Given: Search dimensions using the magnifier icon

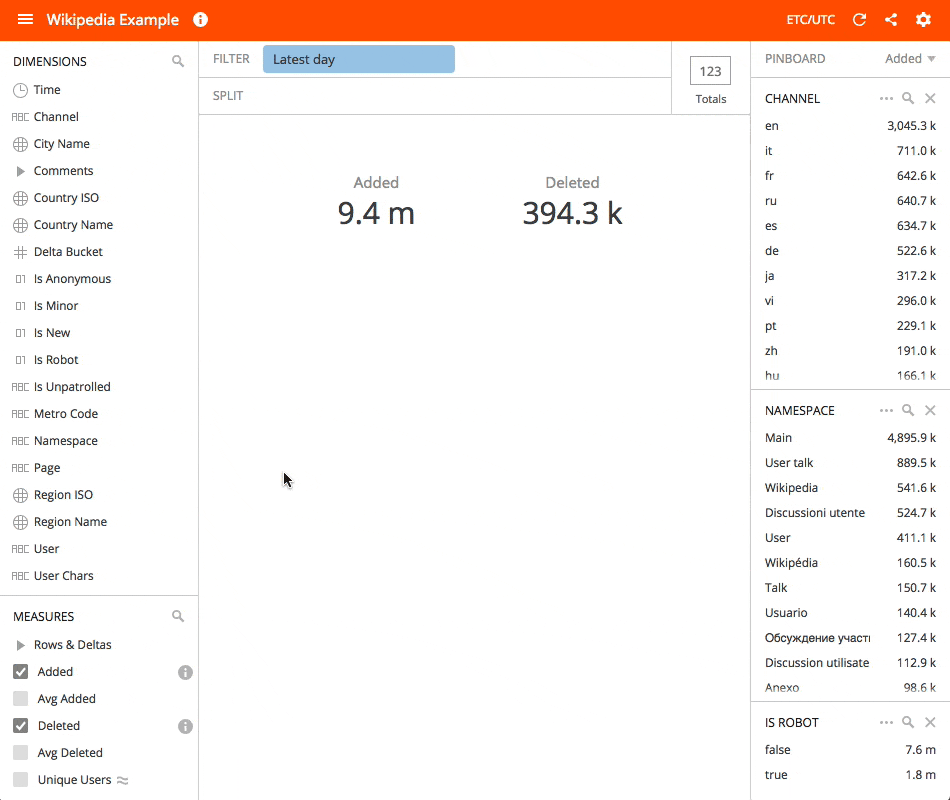Looking at the screenshot, I should tap(178, 61).
